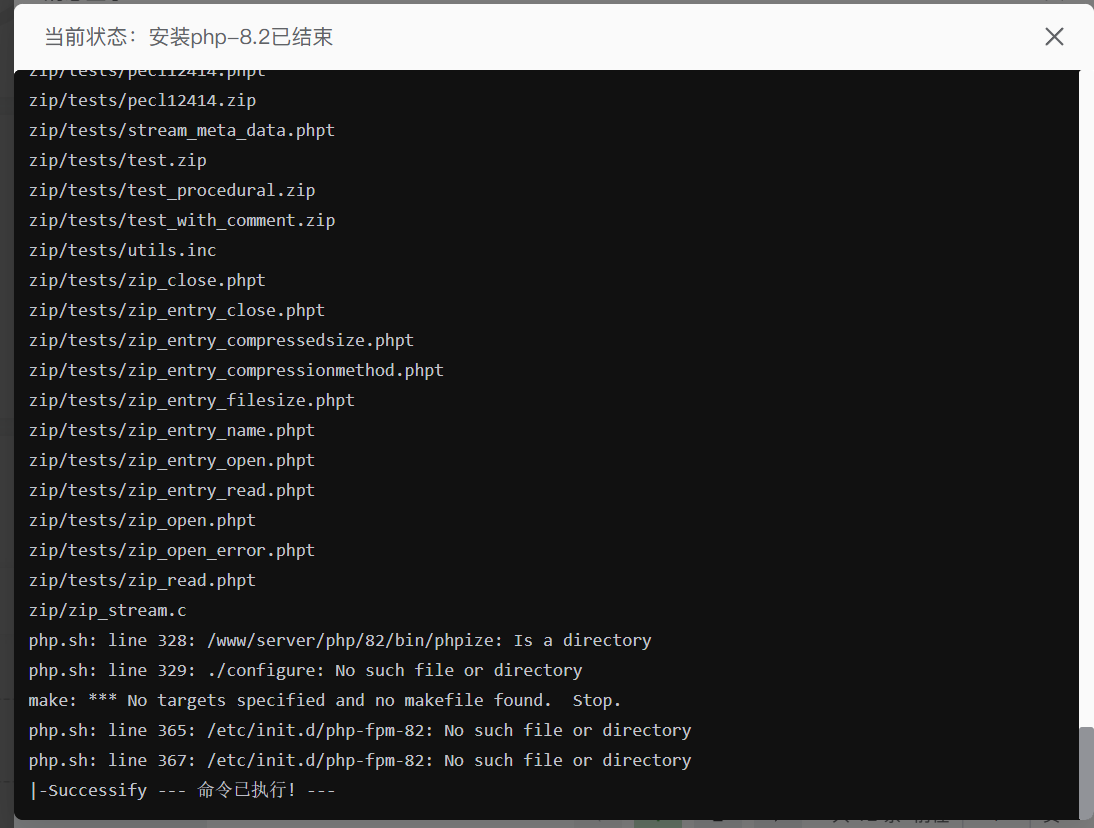
Task: Click the 'line 365' php-fpm-82 error line
Action: 360,730
